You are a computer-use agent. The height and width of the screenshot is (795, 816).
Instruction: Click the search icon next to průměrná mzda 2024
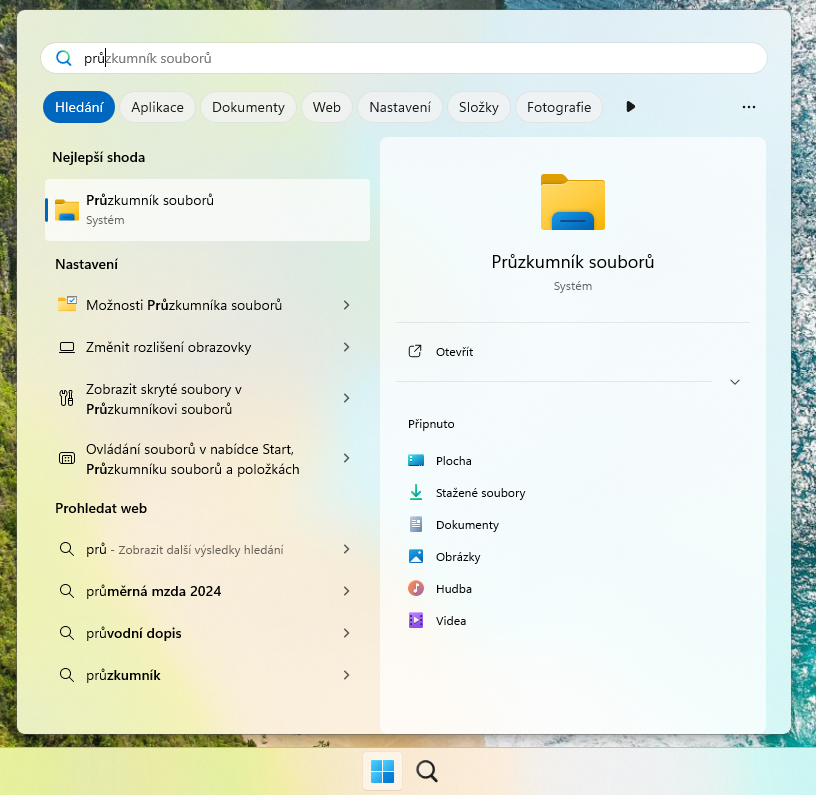coord(67,591)
